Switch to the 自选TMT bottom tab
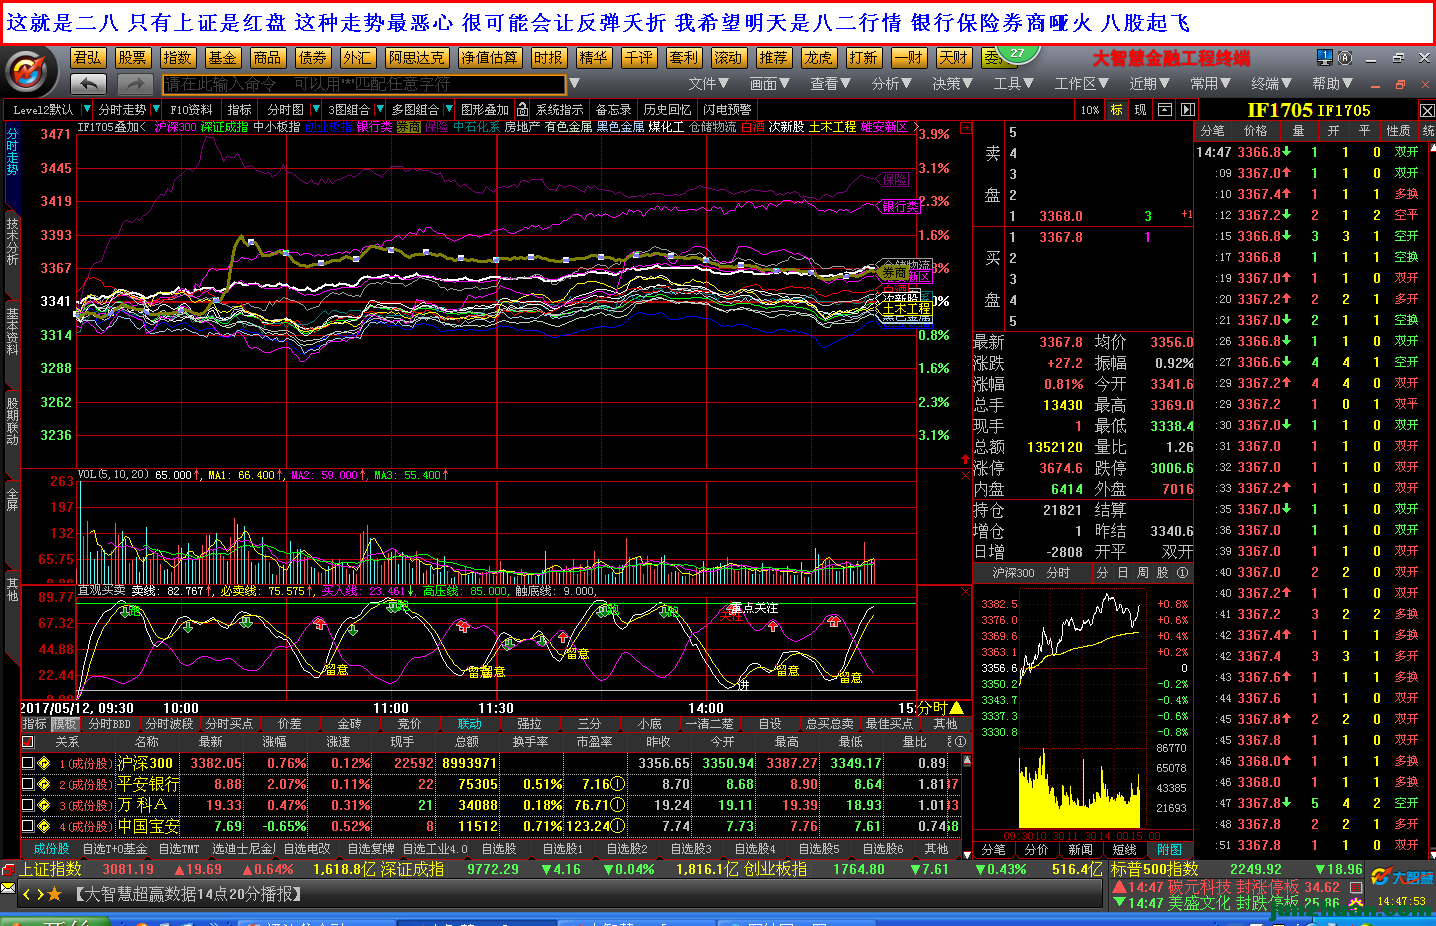Image resolution: width=1436 pixels, height=926 pixels. [179, 849]
